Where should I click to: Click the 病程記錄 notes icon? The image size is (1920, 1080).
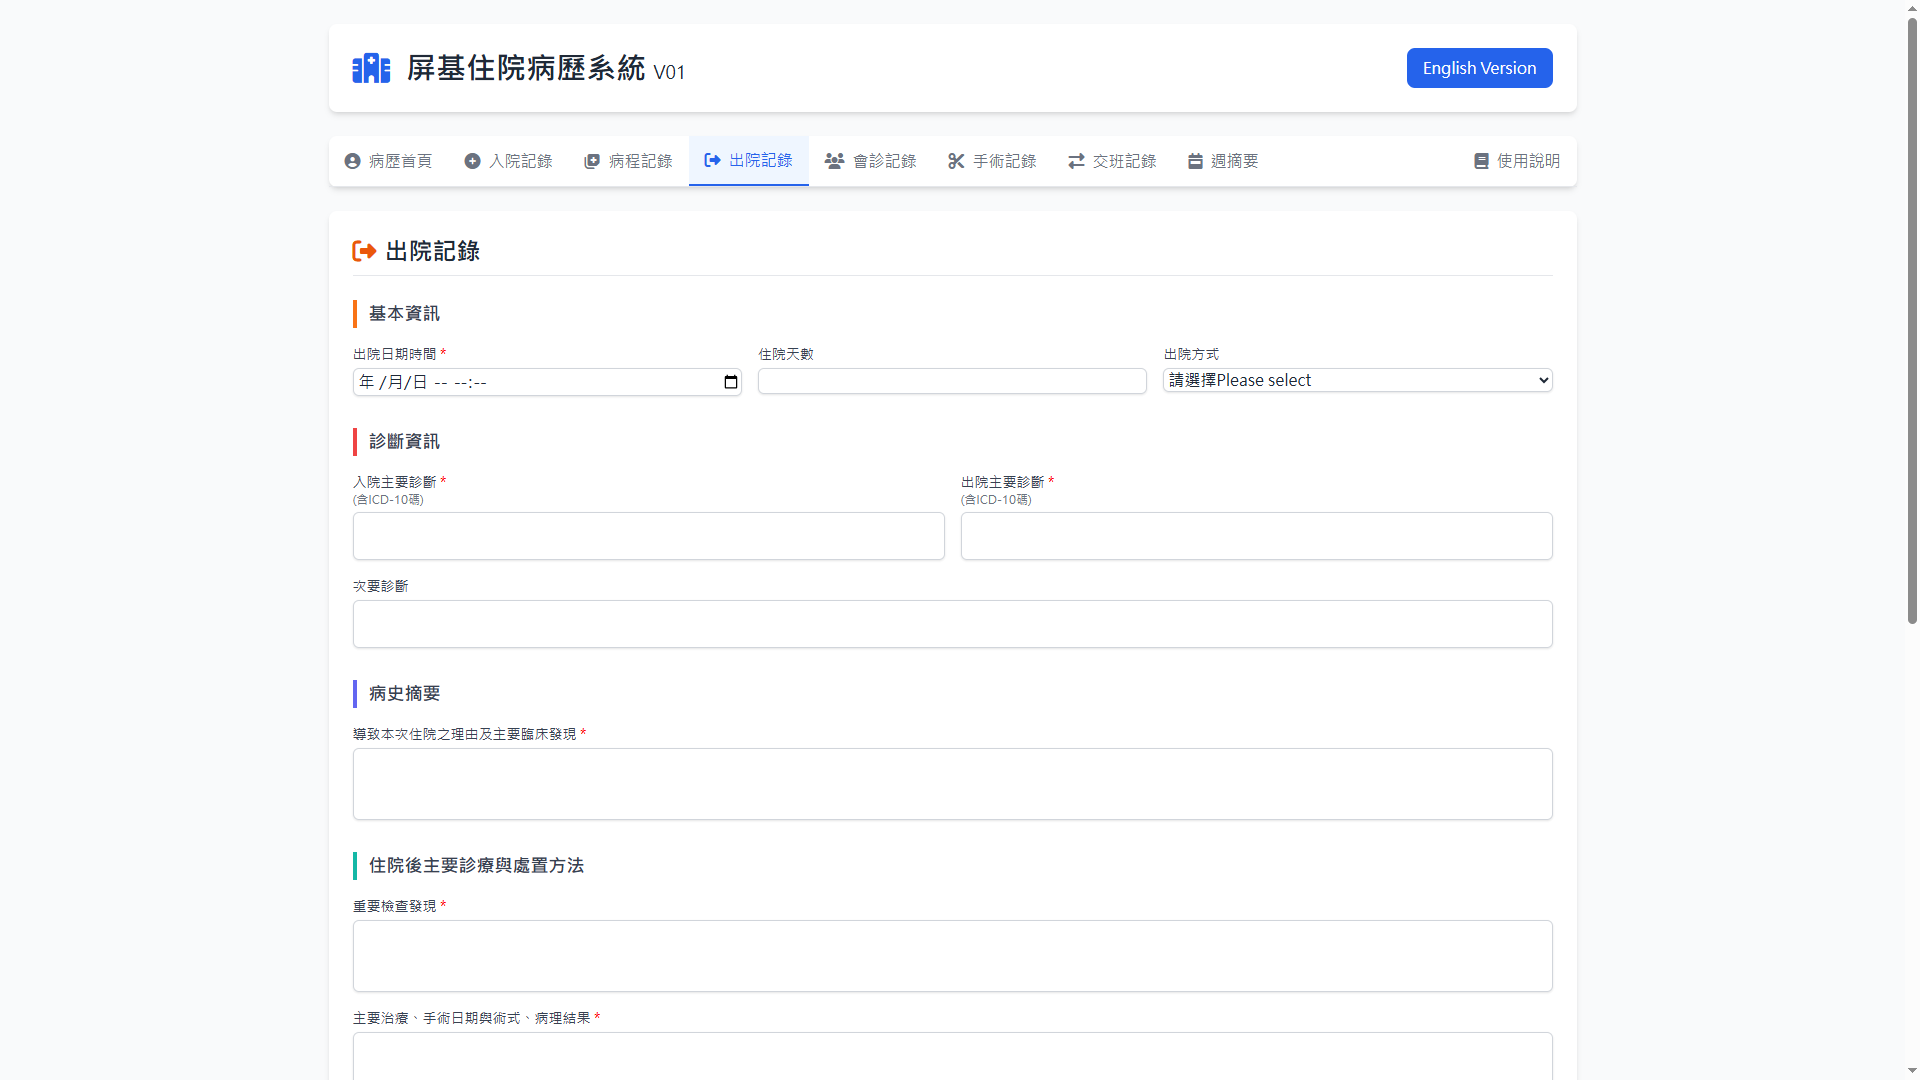point(592,161)
